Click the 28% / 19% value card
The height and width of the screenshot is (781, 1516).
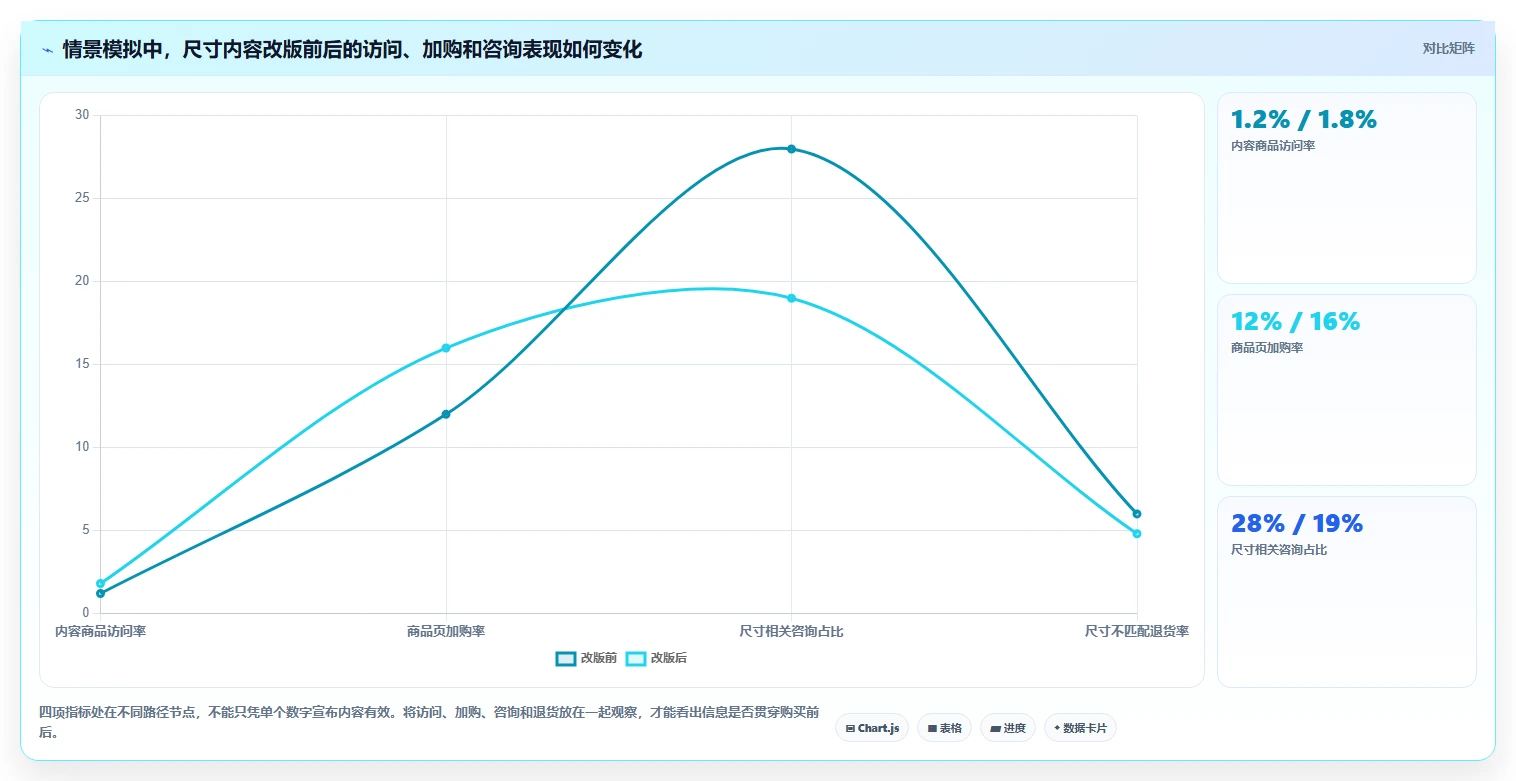1346,592
